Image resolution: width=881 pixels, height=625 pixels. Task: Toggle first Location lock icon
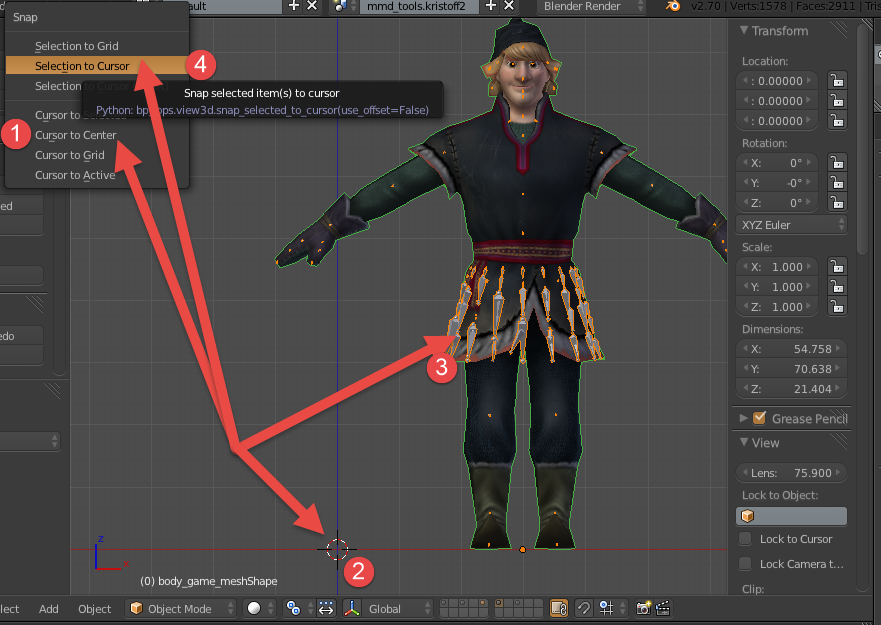tap(837, 81)
